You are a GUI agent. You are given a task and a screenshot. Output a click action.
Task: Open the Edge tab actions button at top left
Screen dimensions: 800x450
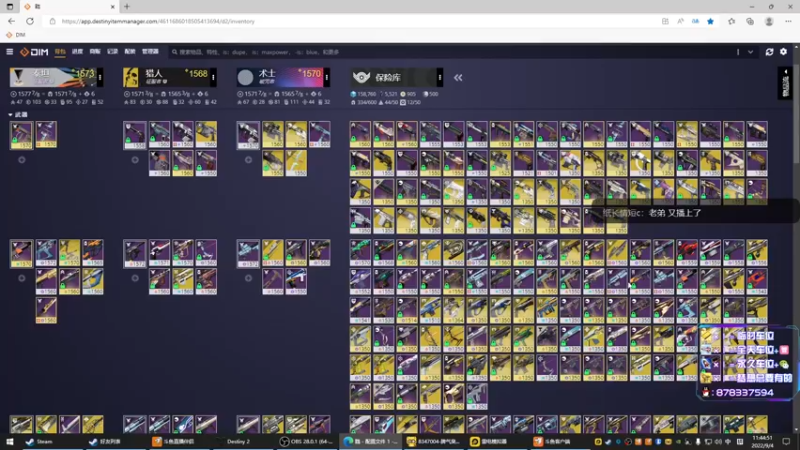pos(10,7)
